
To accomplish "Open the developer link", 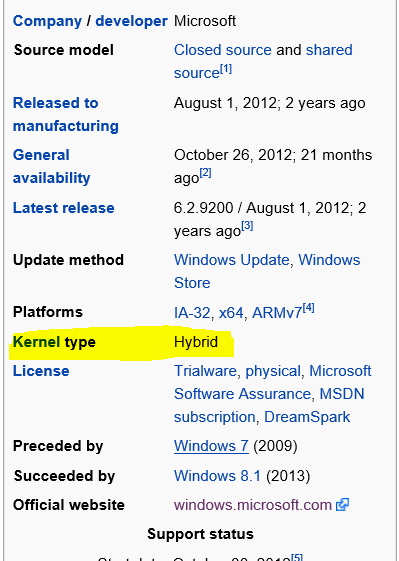I will coord(132,21).
